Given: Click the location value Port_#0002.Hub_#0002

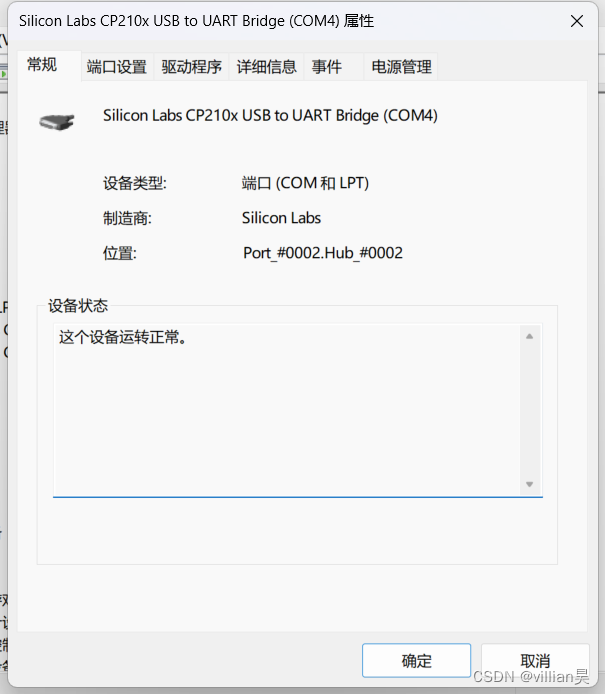Looking at the screenshot, I should (x=323, y=253).
